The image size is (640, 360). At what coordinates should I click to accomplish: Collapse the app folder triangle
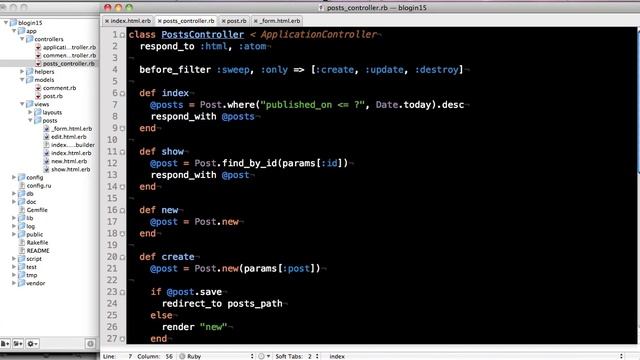point(14,31)
